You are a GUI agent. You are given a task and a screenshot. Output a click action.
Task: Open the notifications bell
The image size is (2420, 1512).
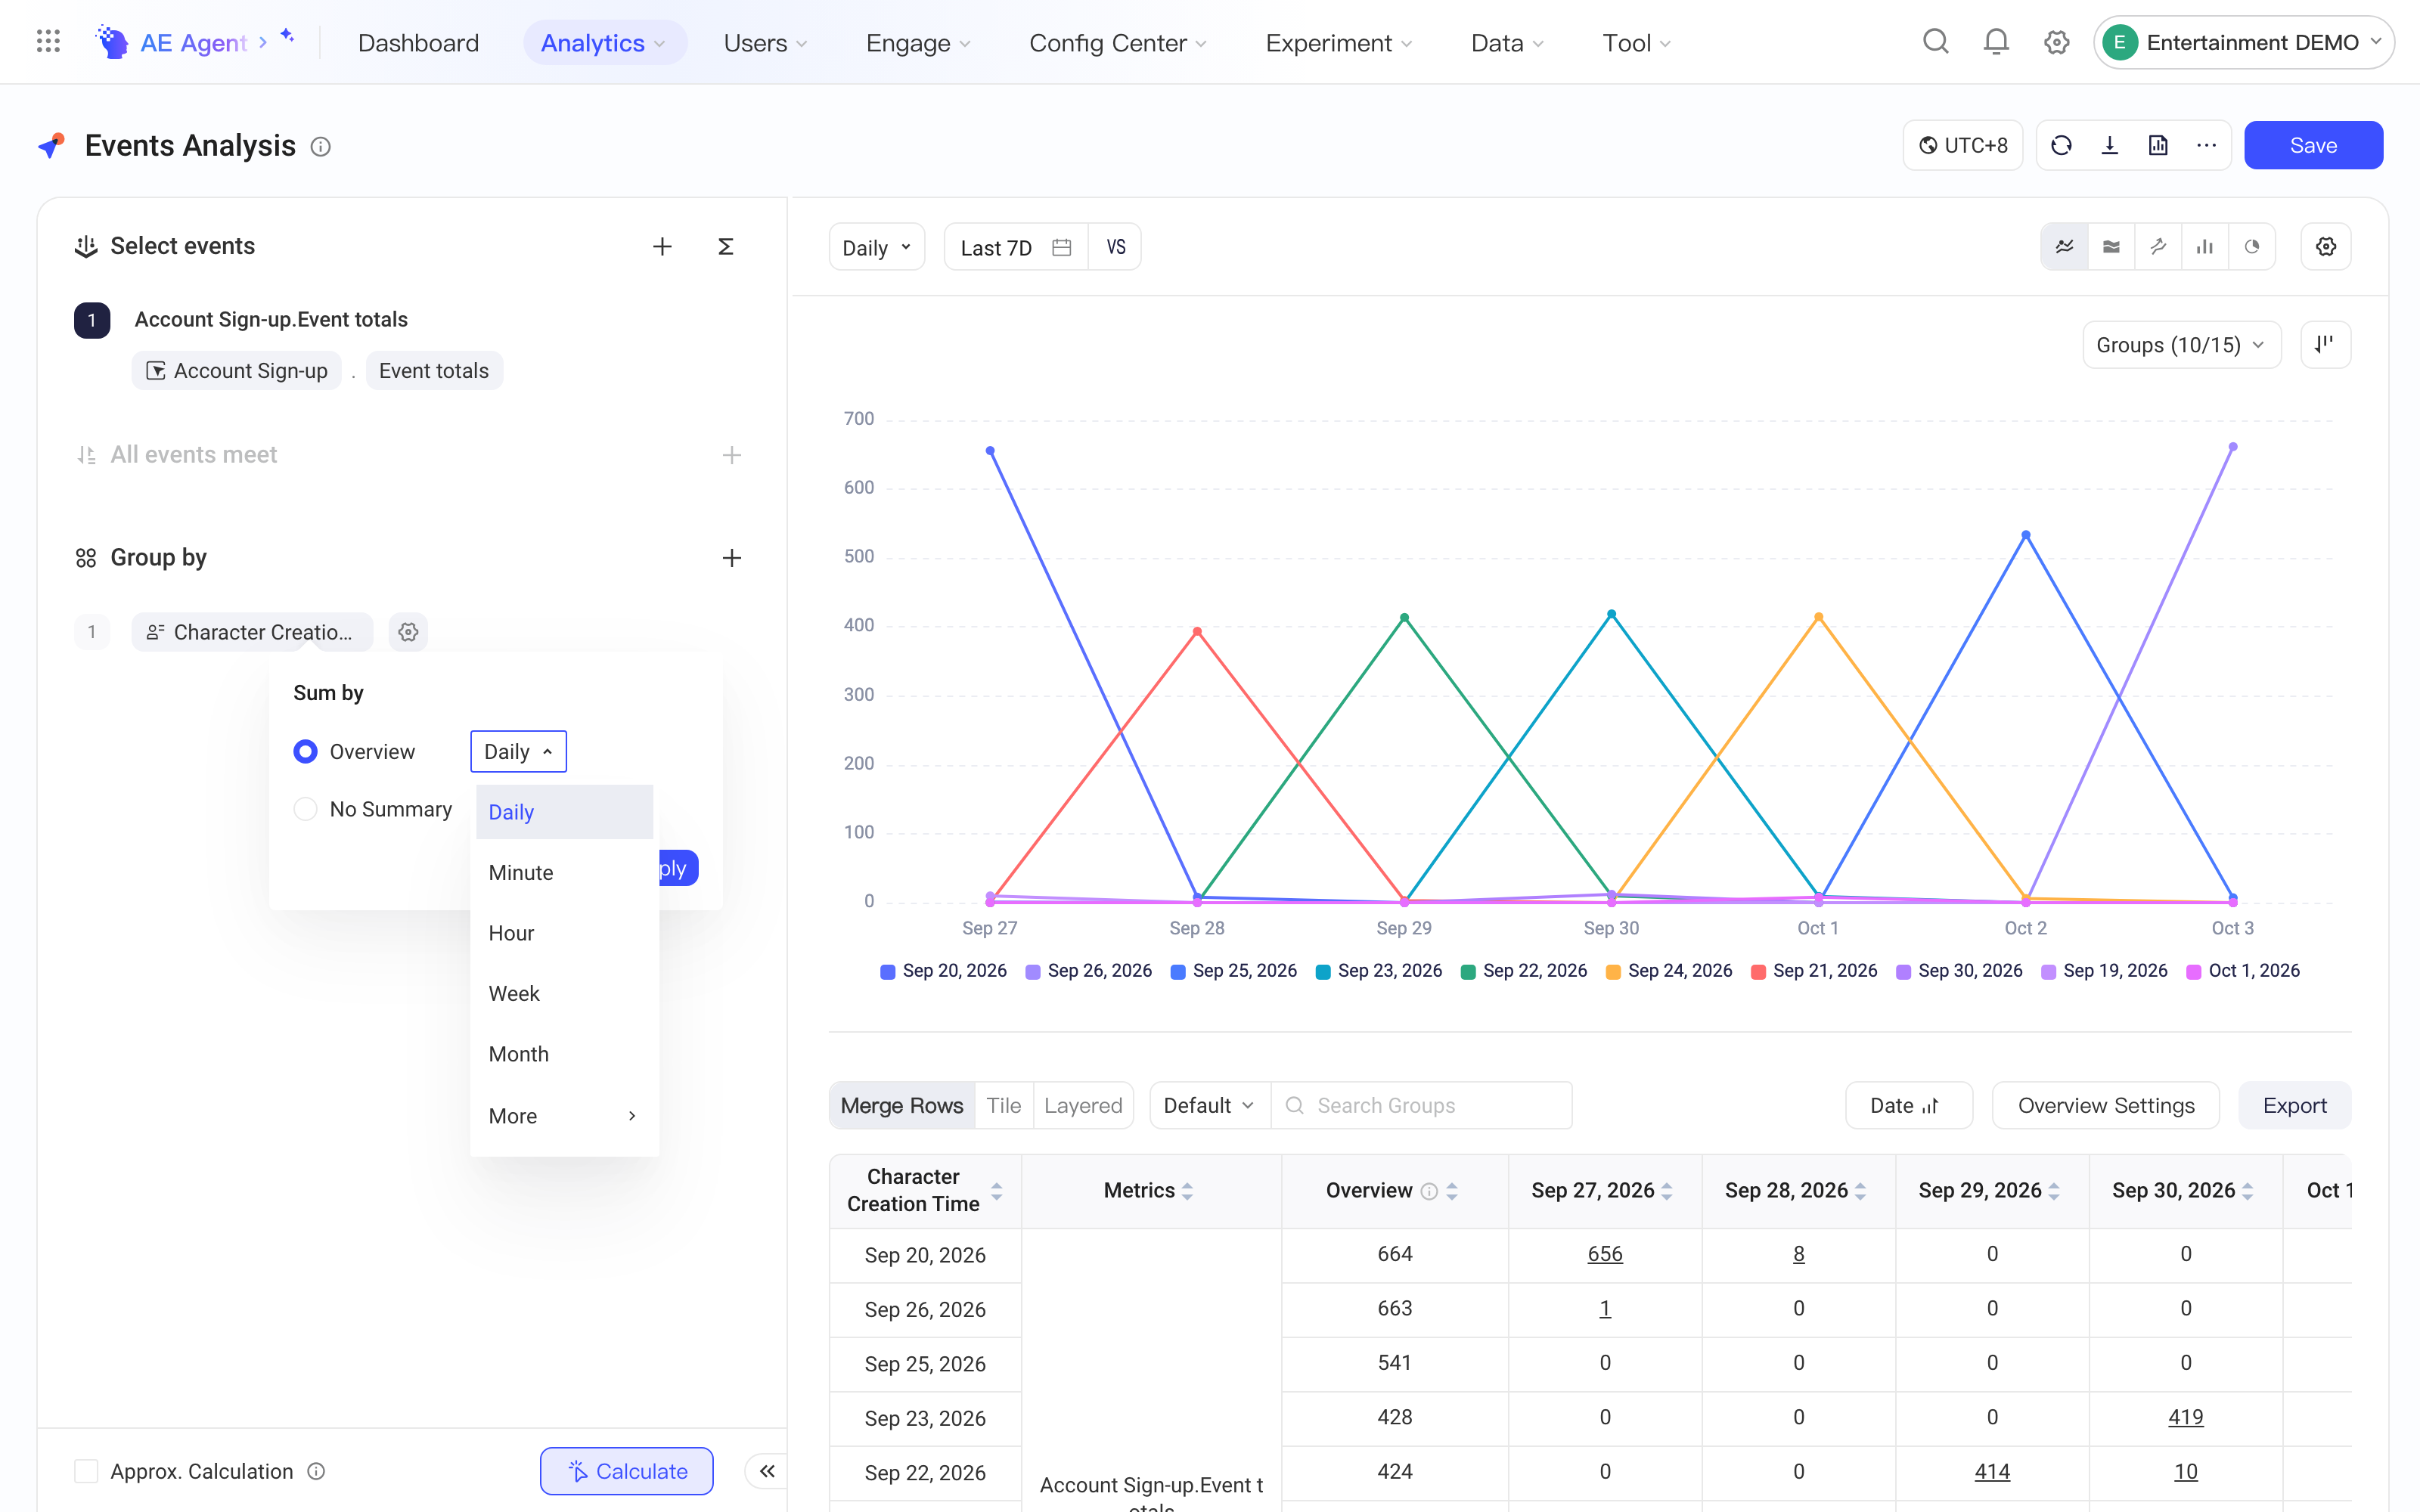pyautogui.click(x=1995, y=42)
